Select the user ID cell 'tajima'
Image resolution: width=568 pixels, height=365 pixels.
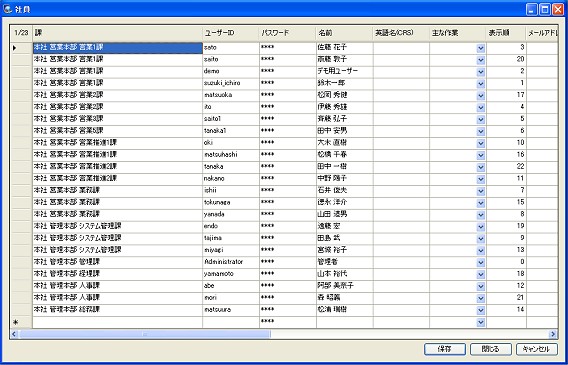tap(231, 239)
